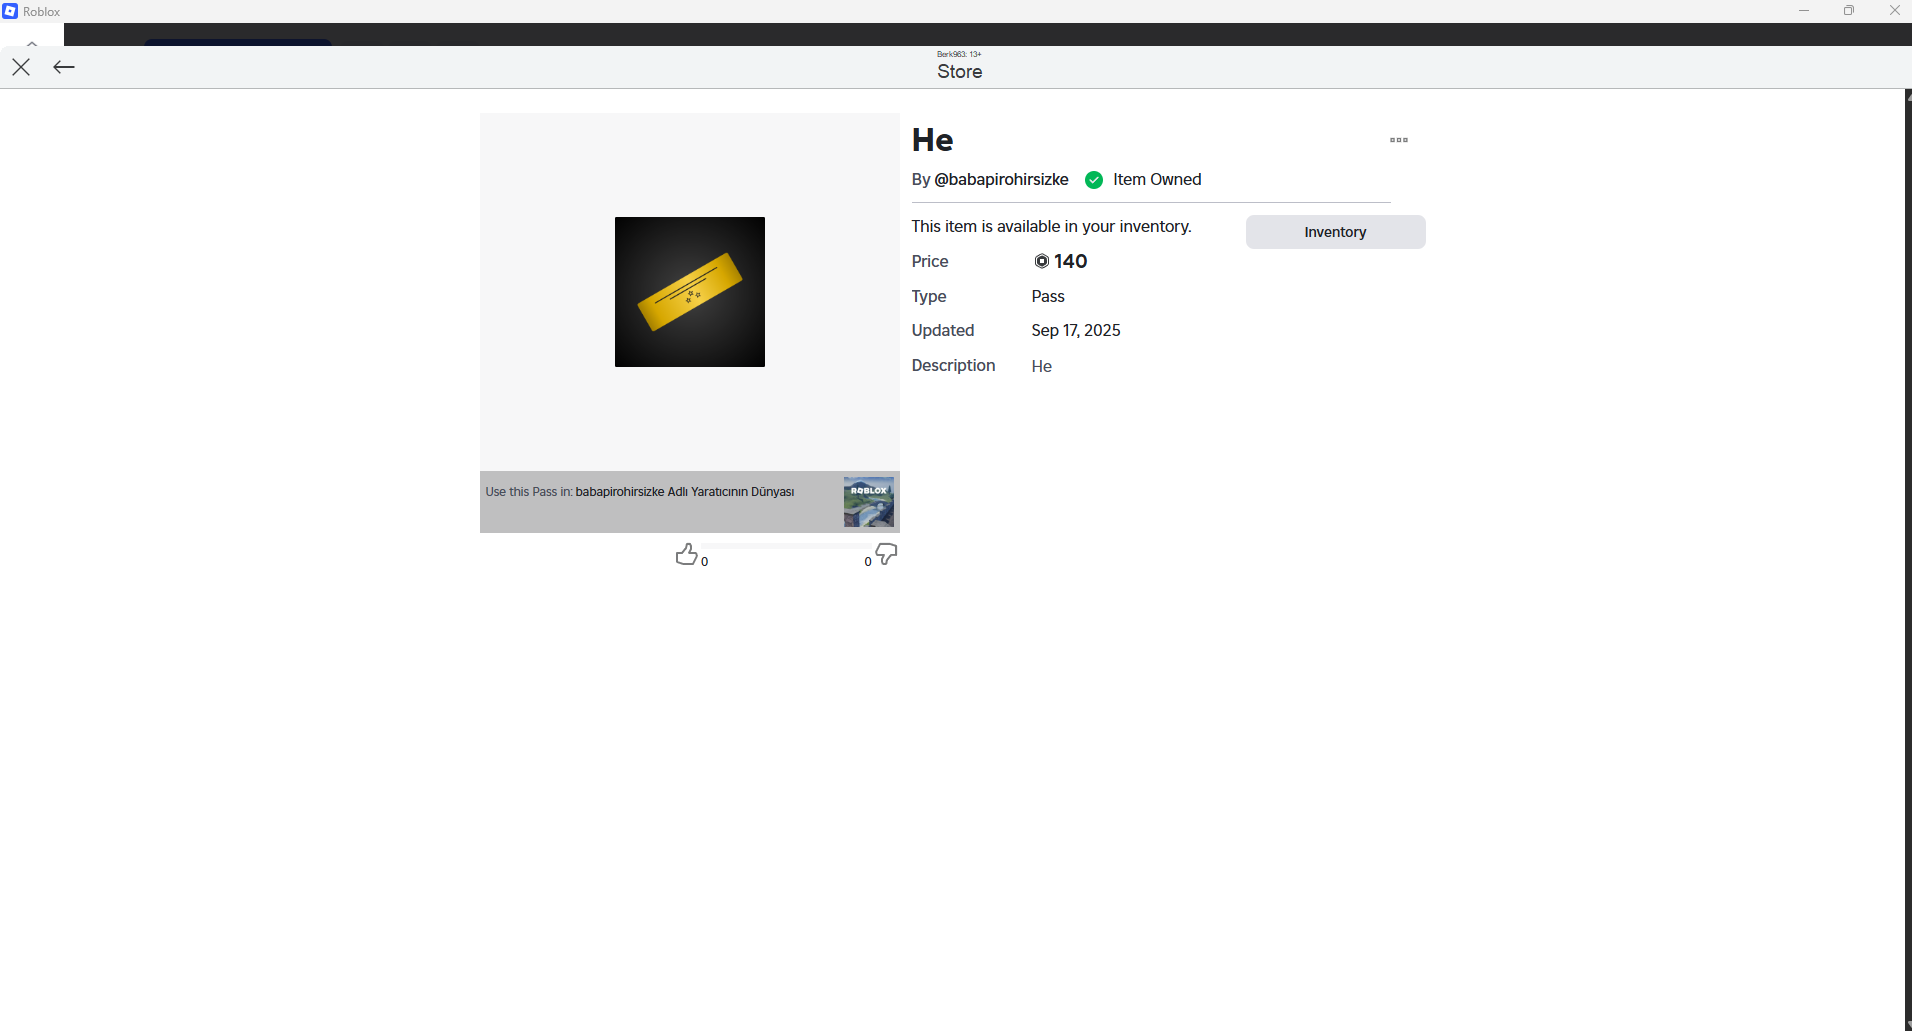Click the thumbs up like icon

point(686,554)
